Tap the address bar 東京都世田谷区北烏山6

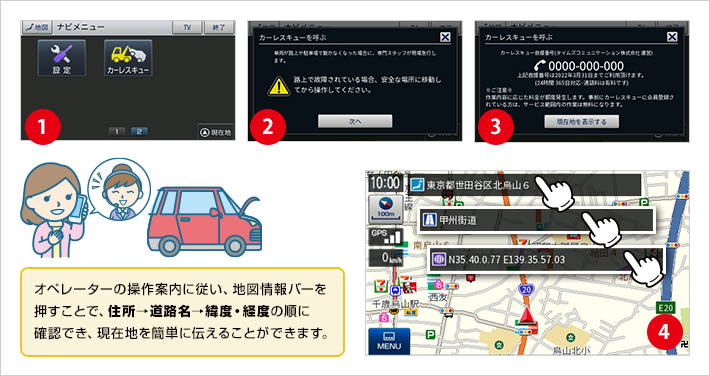click(x=525, y=185)
